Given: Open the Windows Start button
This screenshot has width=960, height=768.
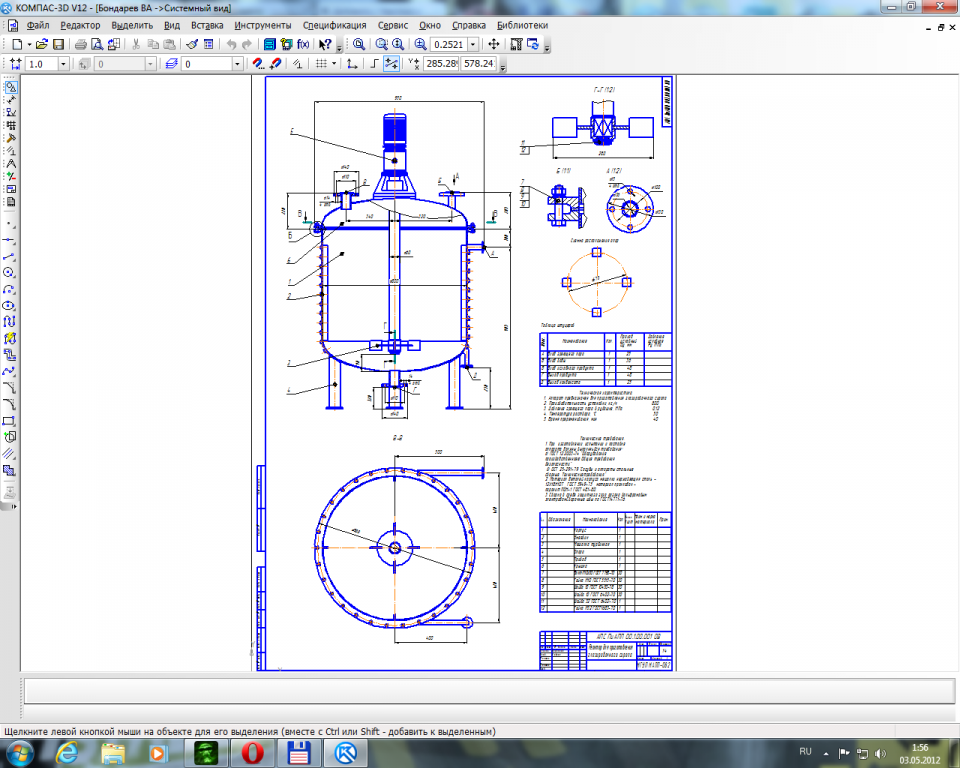Looking at the screenshot, I should pyautogui.click(x=18, y=753).
